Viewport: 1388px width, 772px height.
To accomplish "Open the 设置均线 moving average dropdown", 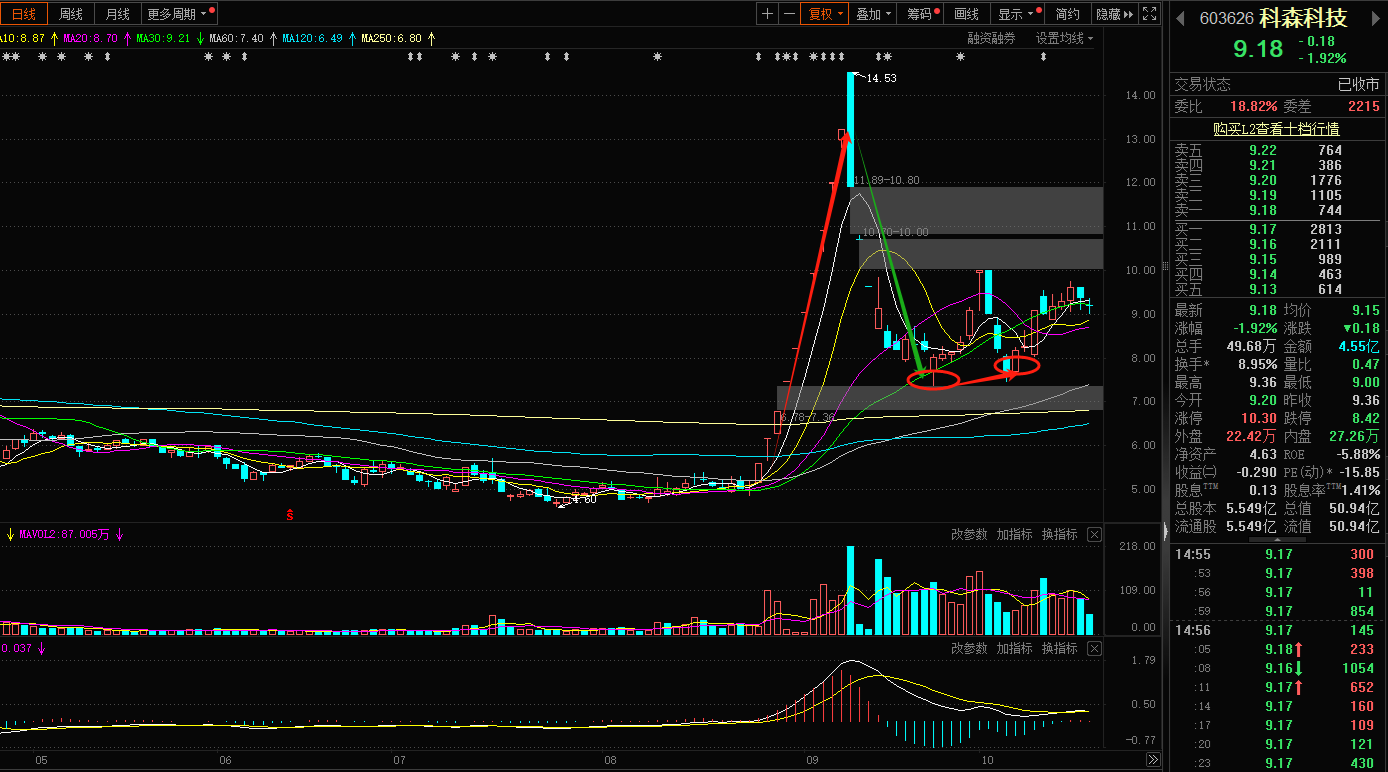I will pos(1064,38).
